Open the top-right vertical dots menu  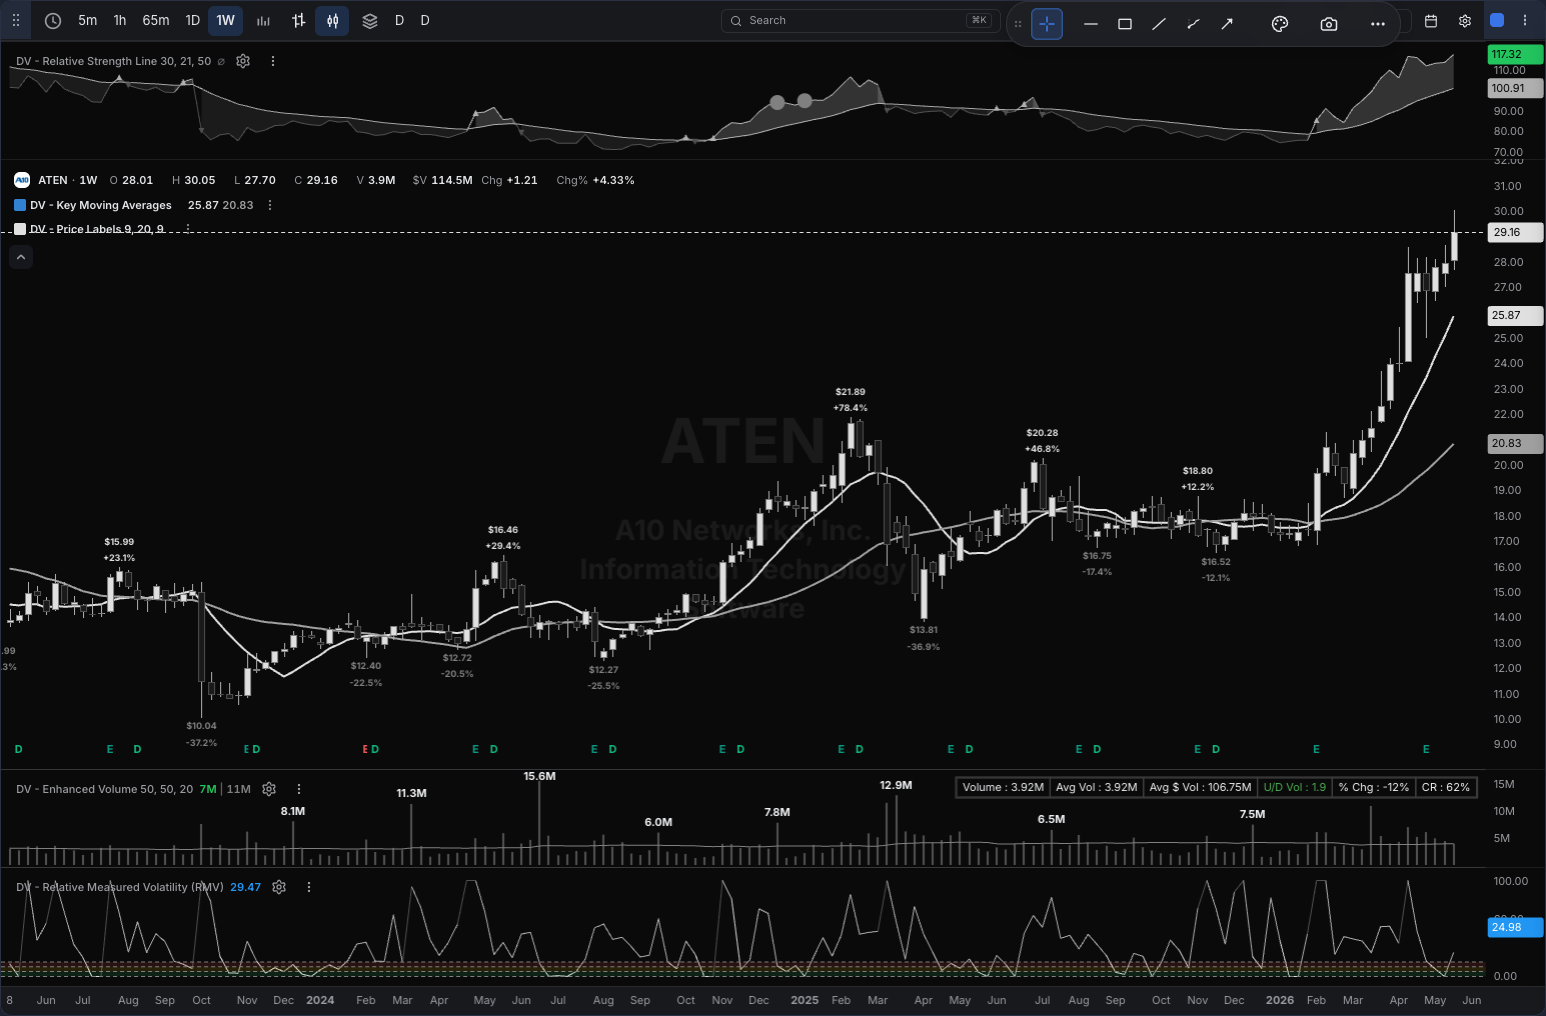1525,20
